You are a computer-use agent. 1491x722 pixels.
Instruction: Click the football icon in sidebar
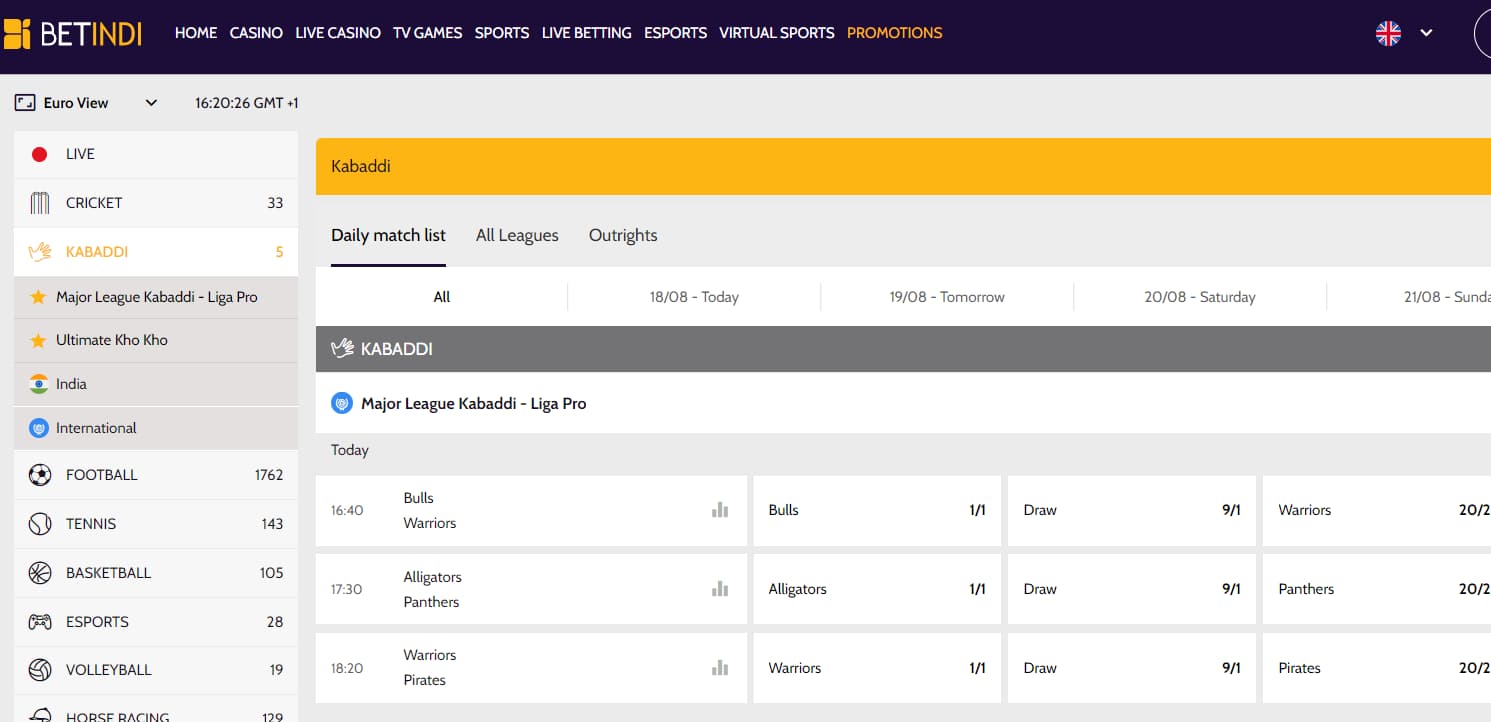40,475
